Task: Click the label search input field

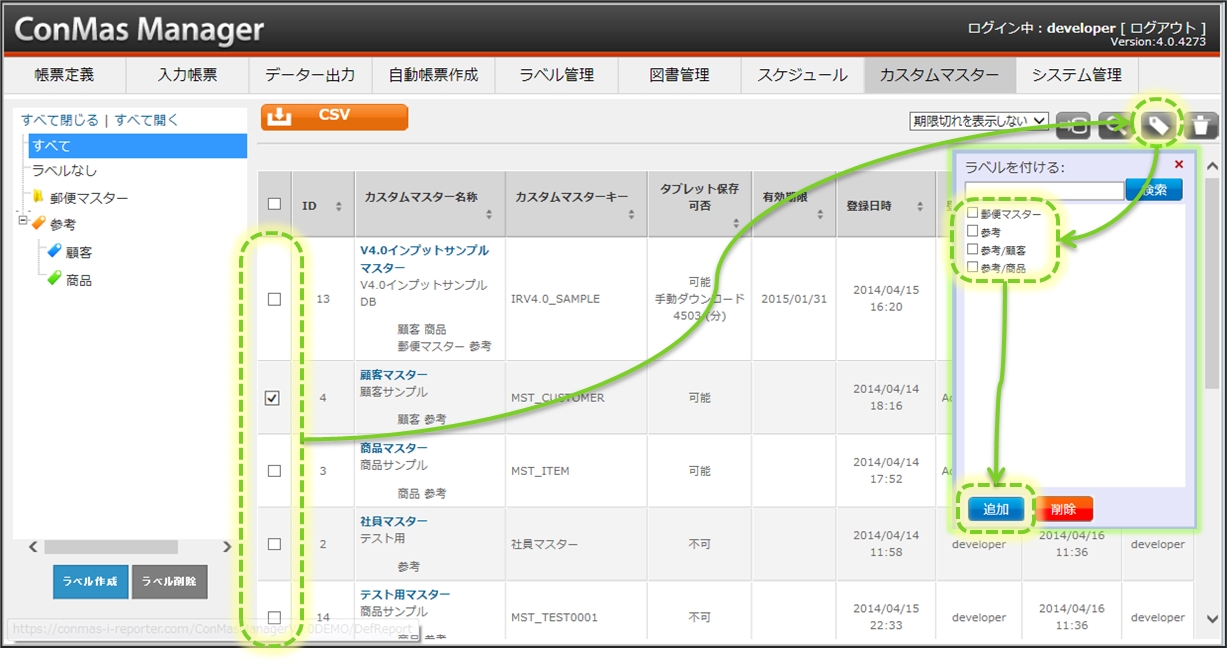Action: (1043, 190)
